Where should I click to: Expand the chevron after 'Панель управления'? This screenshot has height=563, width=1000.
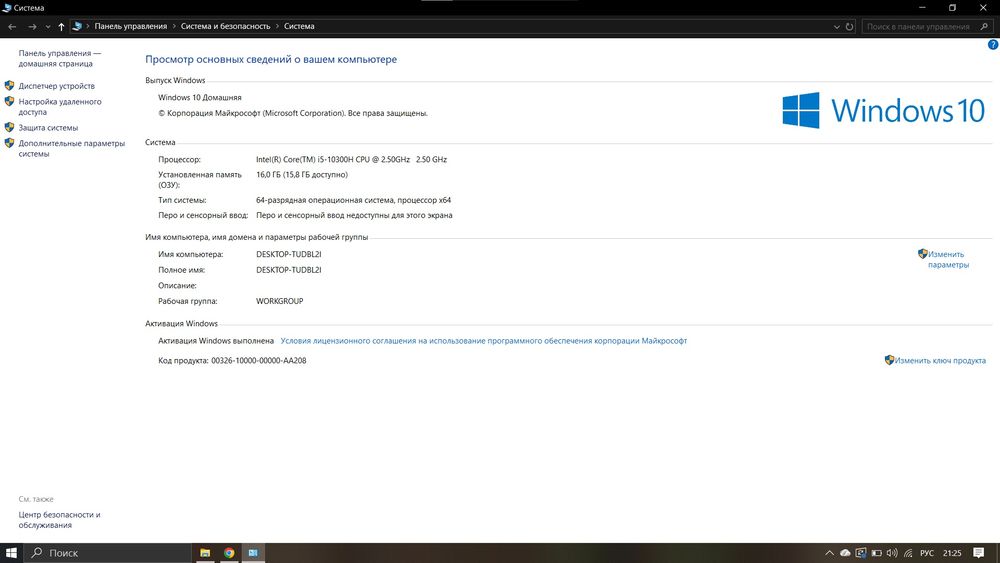[174, 26]
